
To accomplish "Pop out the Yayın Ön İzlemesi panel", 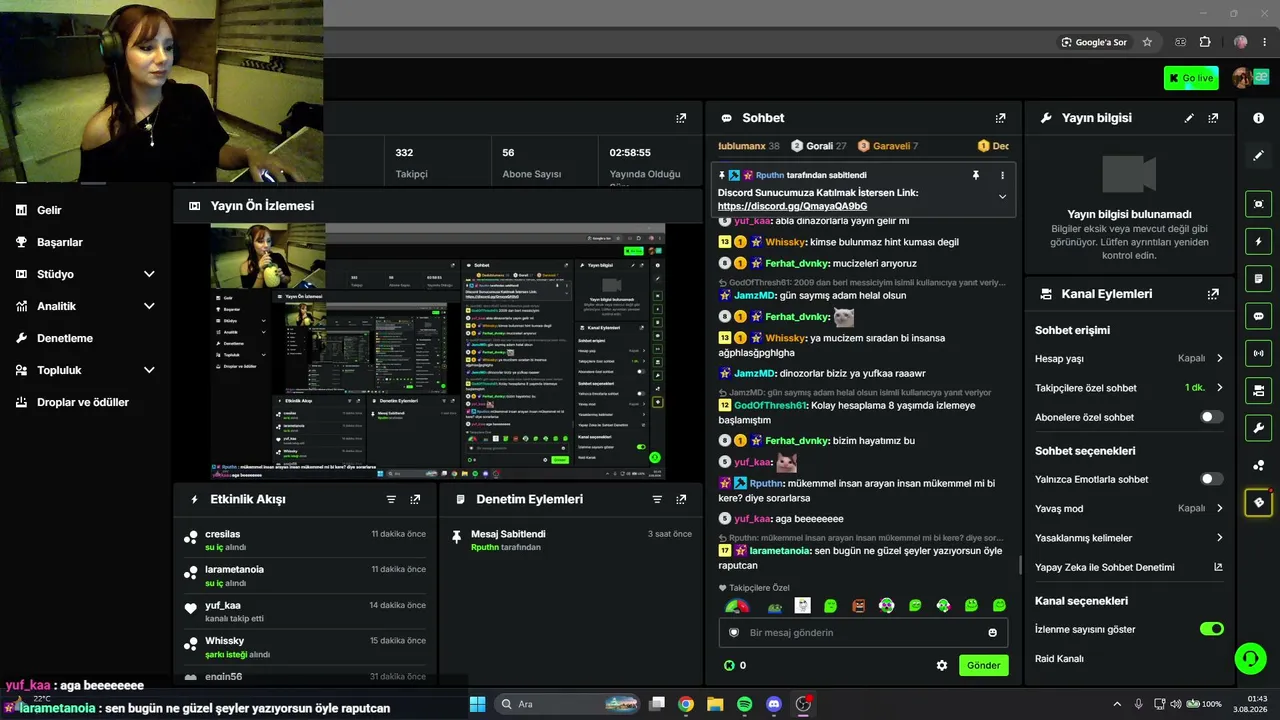I will pyautogui.click(x=681, y=205).
